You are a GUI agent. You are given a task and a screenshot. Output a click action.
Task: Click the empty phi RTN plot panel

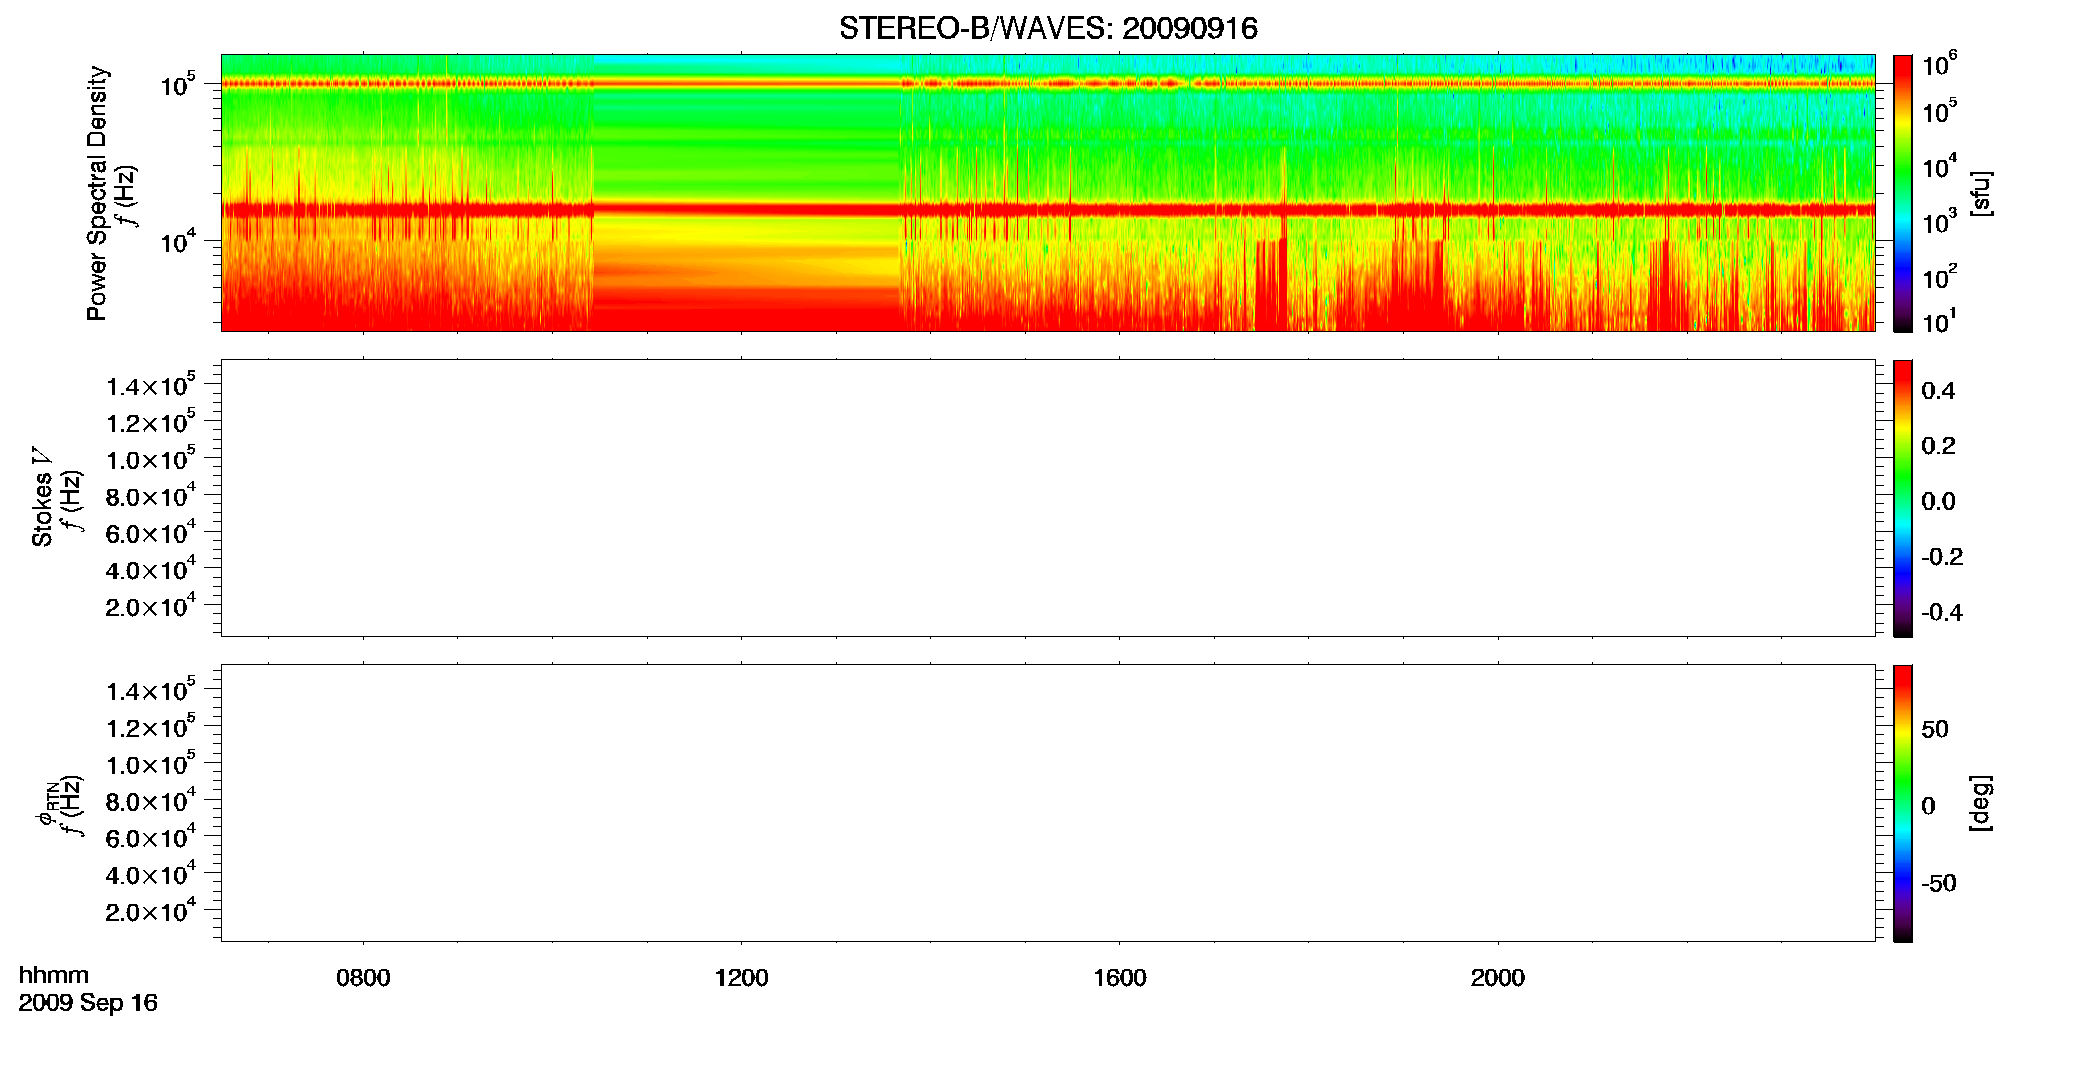1047,803
